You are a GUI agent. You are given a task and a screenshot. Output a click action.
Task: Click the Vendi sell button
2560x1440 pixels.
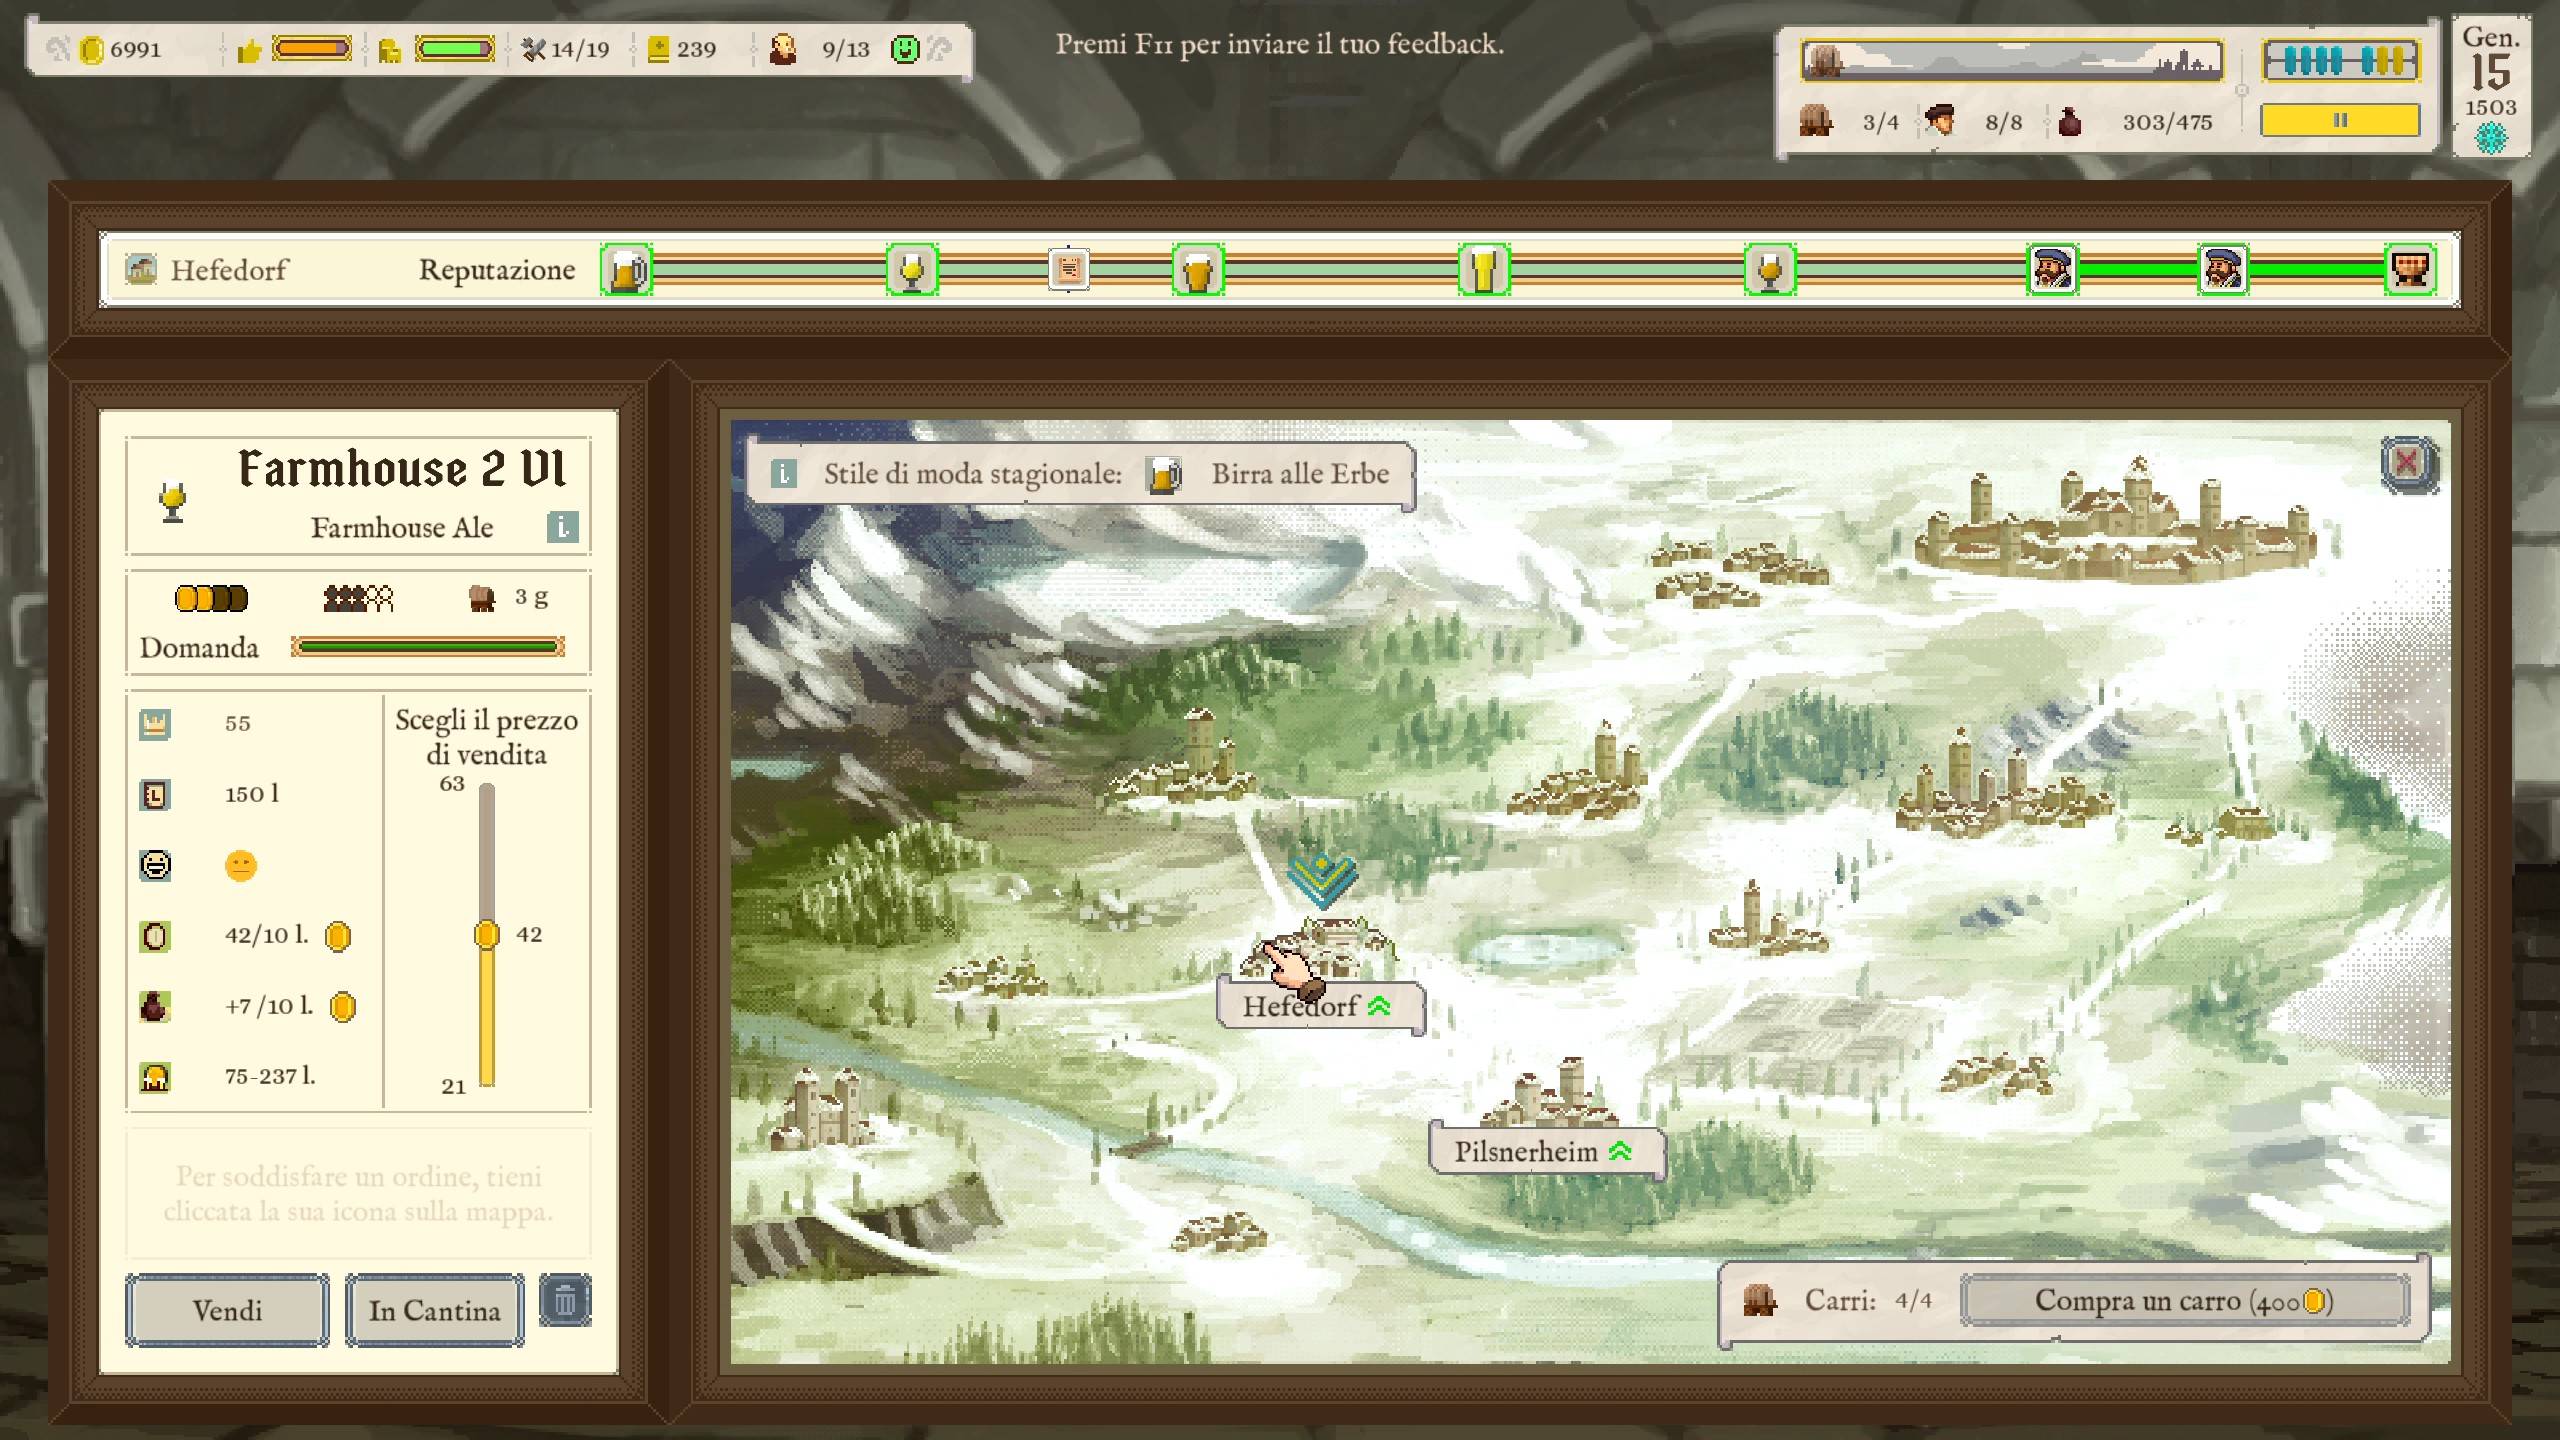tap(227, 1310)
